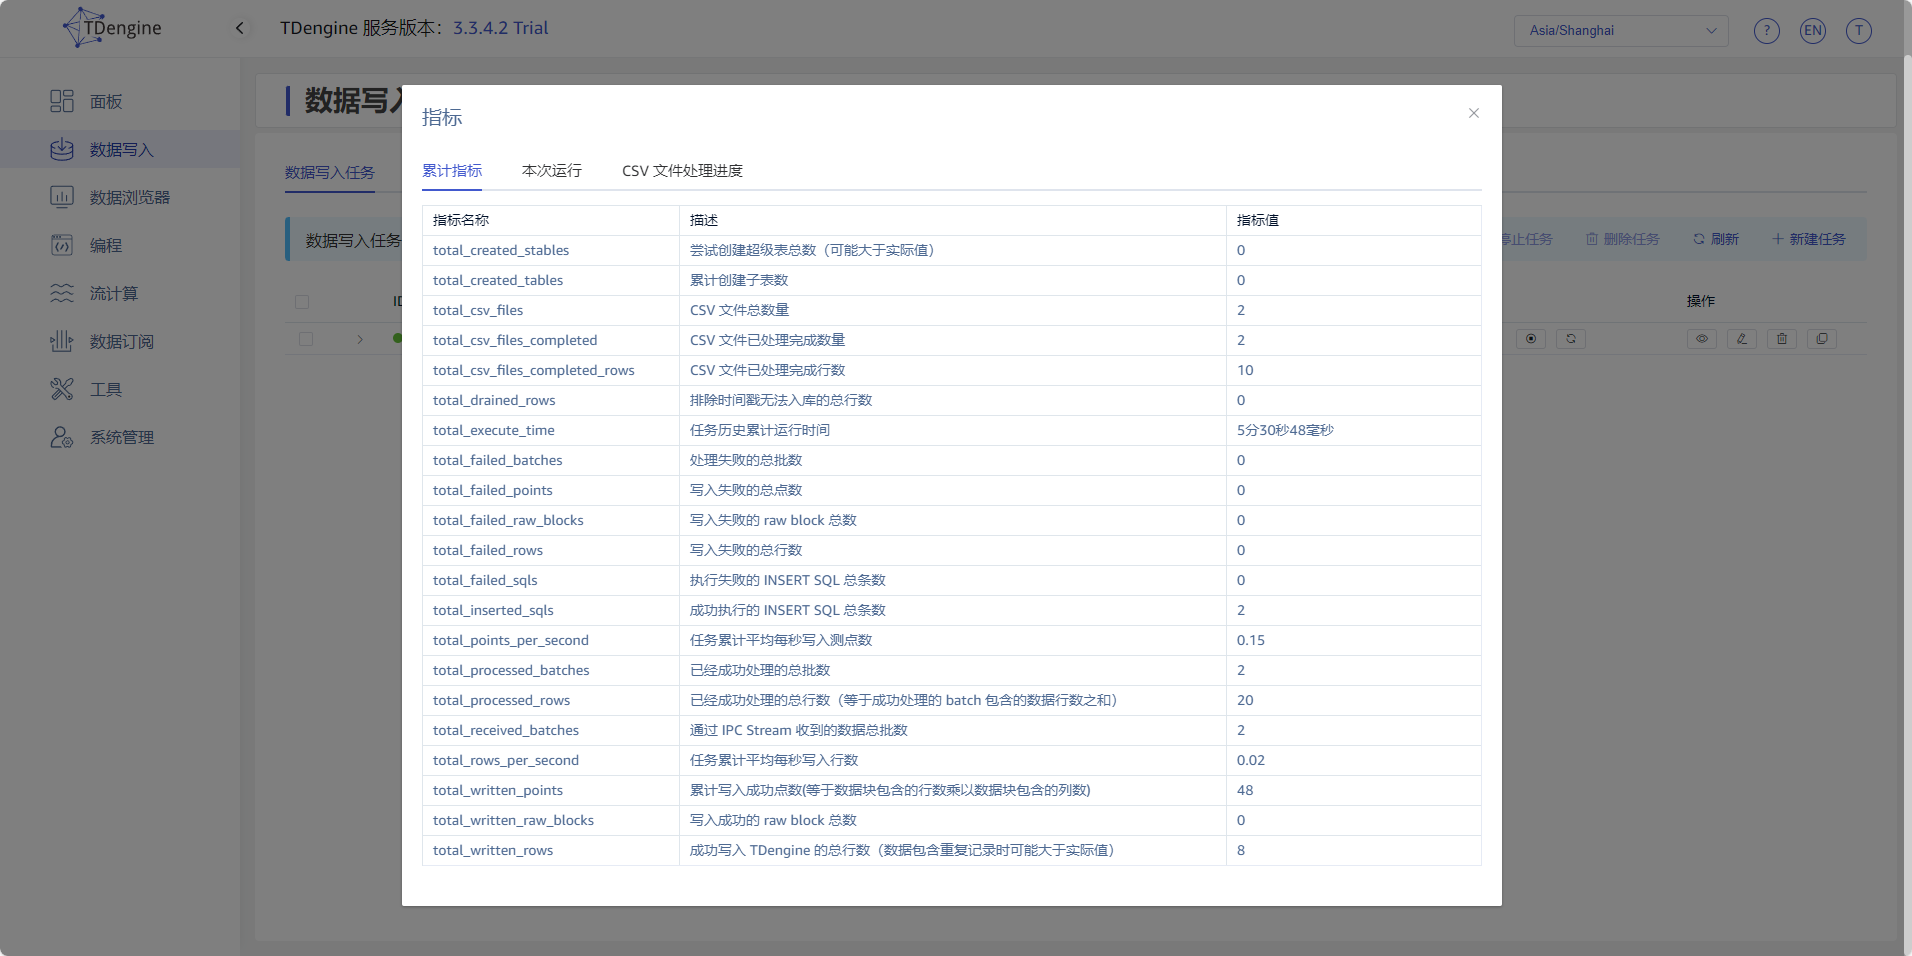Viewport: 1912px width, 956px height.
Task: Check the first task row checkbox
Action: [306, 339]
